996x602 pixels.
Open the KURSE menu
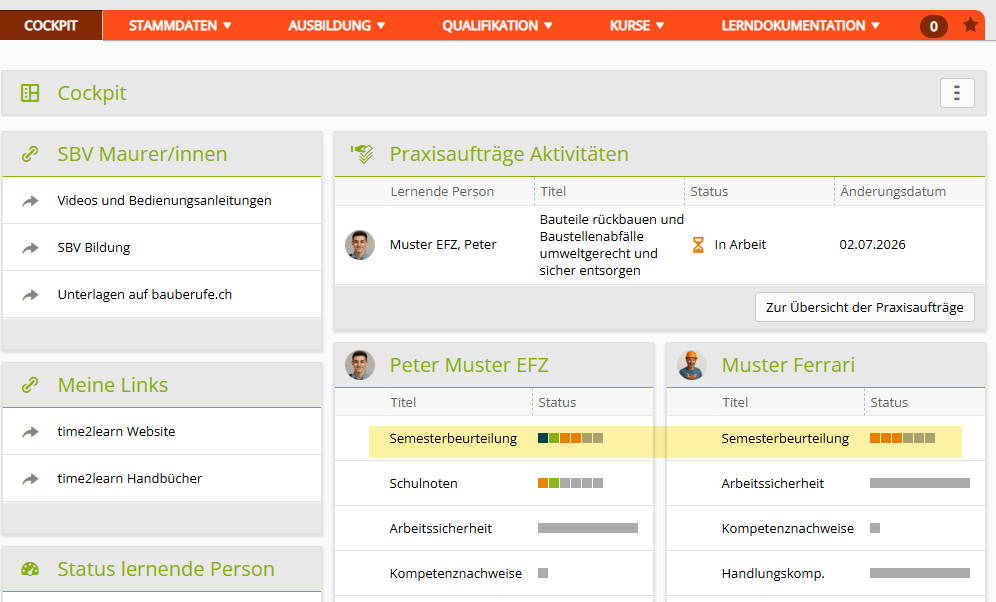pos(636,26)
